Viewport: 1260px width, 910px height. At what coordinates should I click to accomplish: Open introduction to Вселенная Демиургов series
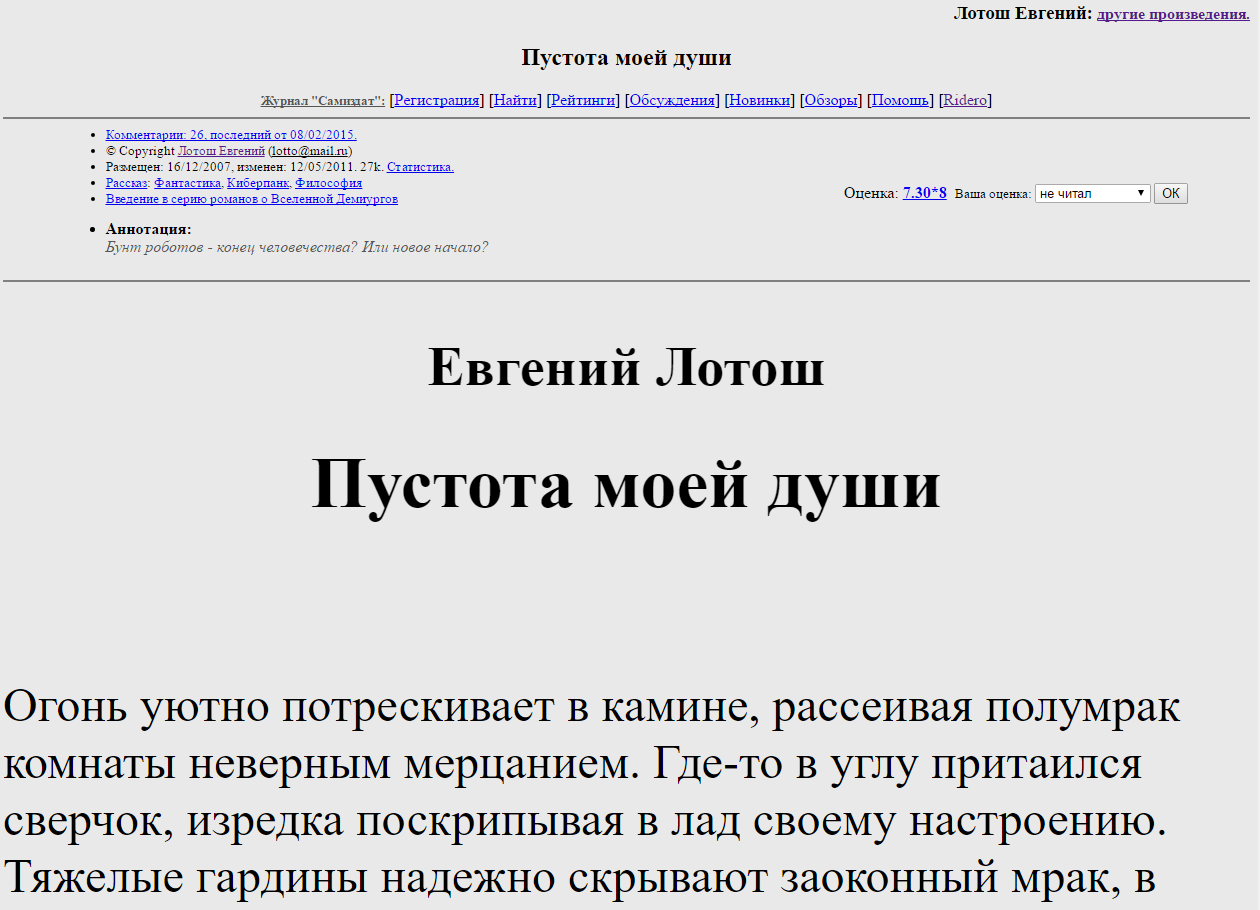(x=251, y=199)
